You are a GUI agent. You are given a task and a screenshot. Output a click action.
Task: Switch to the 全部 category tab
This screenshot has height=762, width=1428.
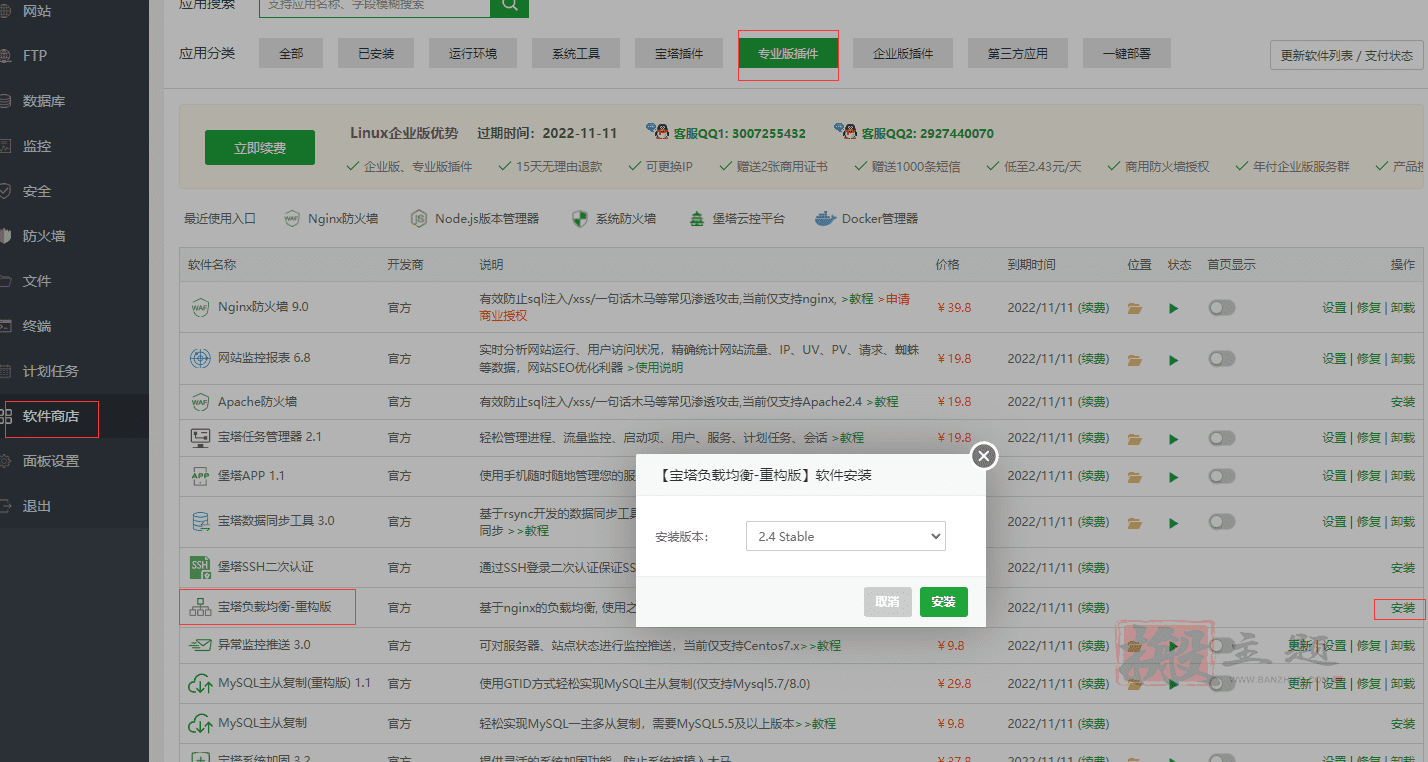291,53
